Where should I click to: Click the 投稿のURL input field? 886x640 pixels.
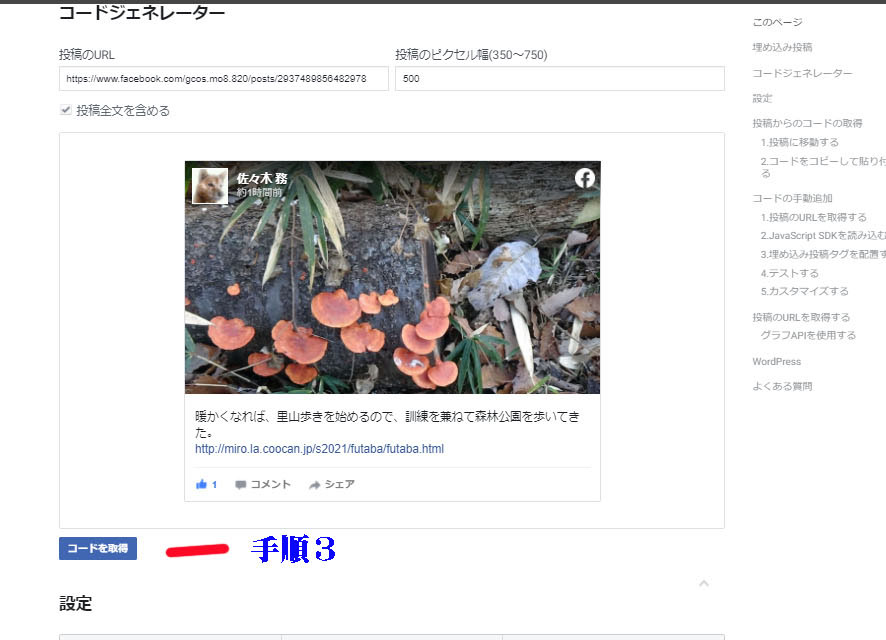coord(223,79)
